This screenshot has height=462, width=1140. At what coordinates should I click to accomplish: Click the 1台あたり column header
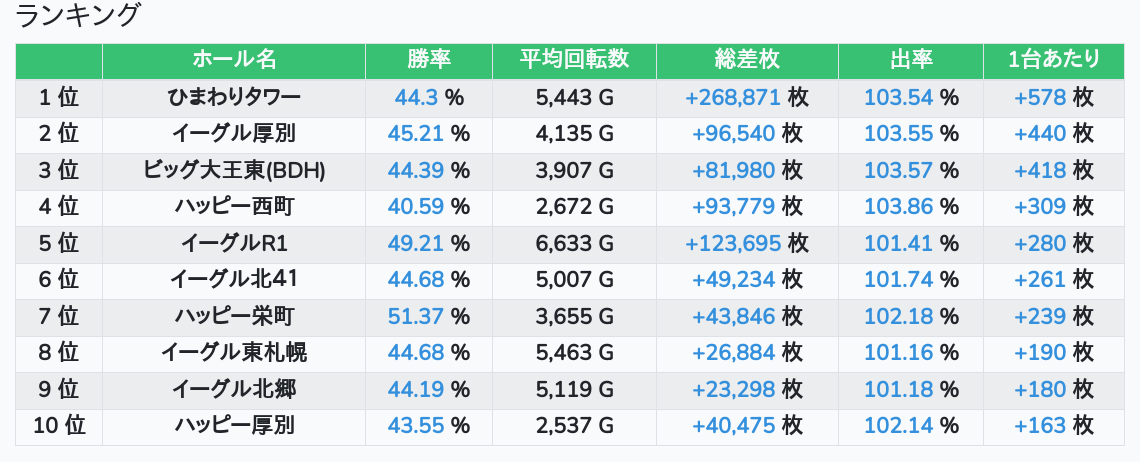1054,60
